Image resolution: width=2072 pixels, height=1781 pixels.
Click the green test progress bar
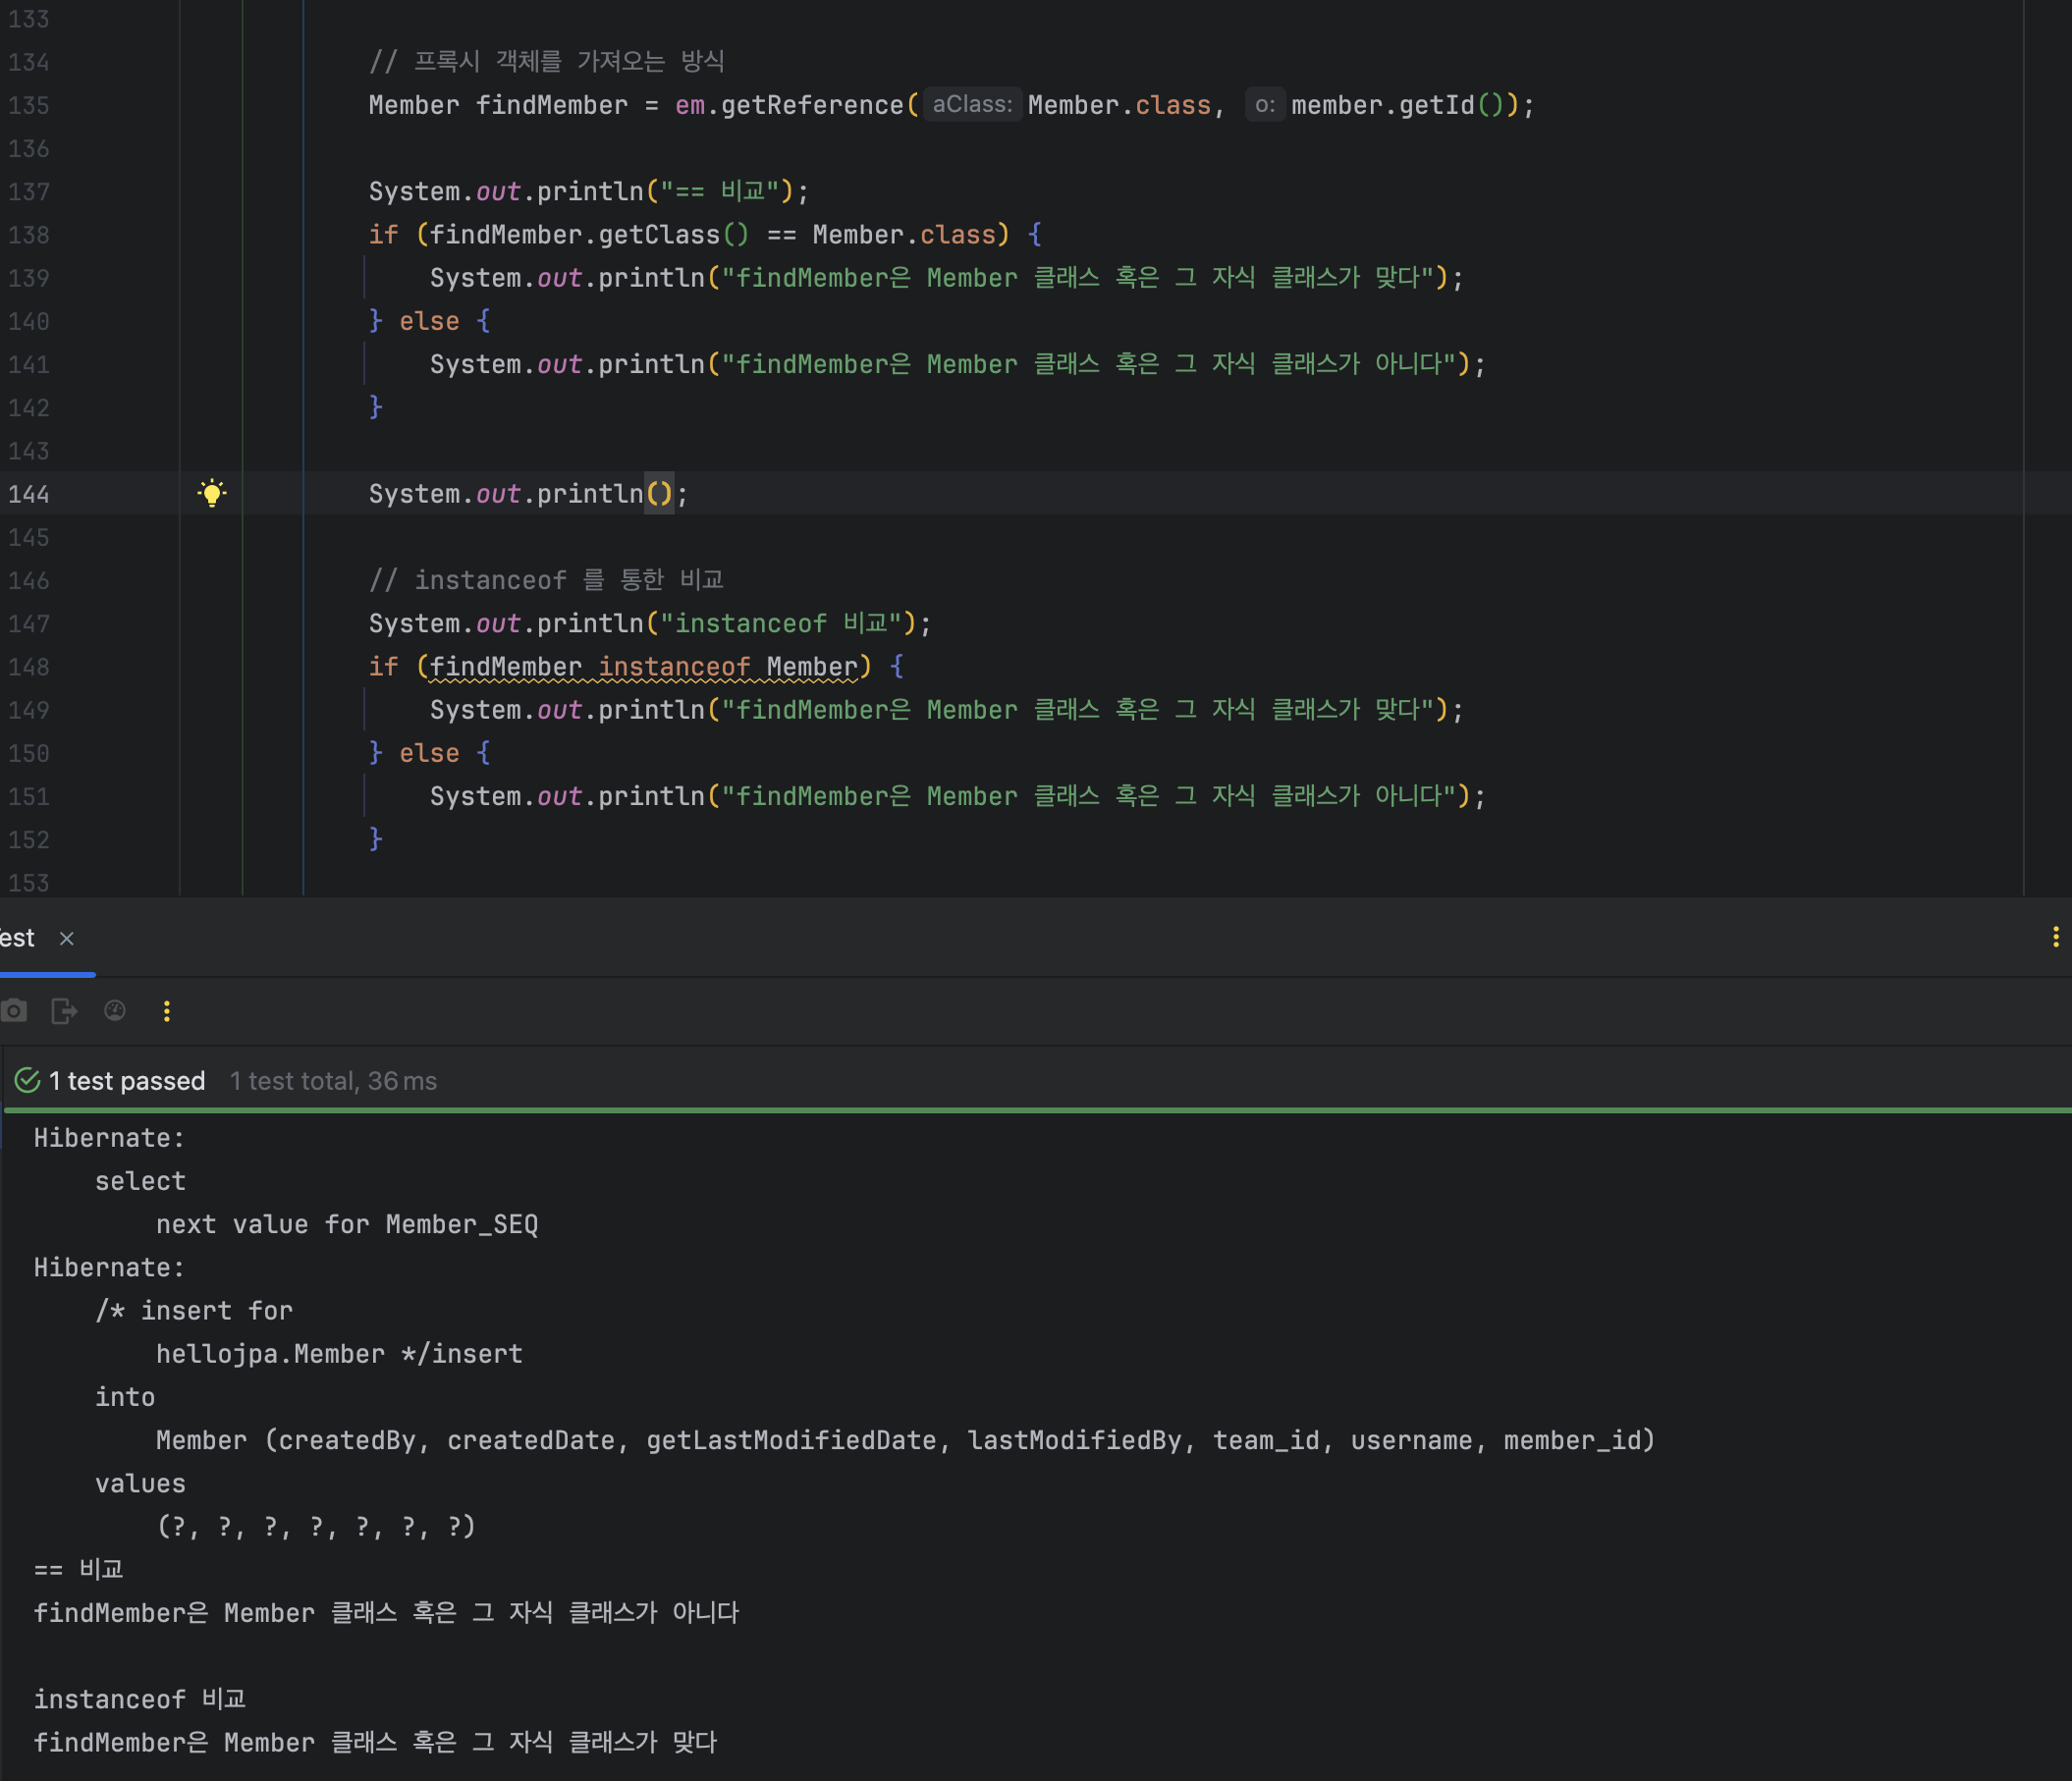tap(1038, 1110)
